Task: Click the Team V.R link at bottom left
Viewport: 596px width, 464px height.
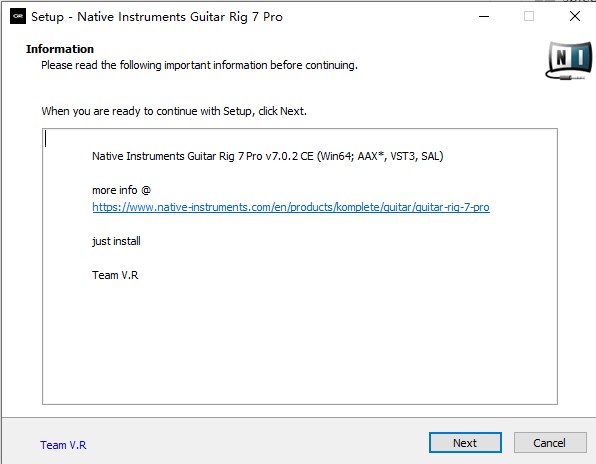Action: click(x=63, y=445)
